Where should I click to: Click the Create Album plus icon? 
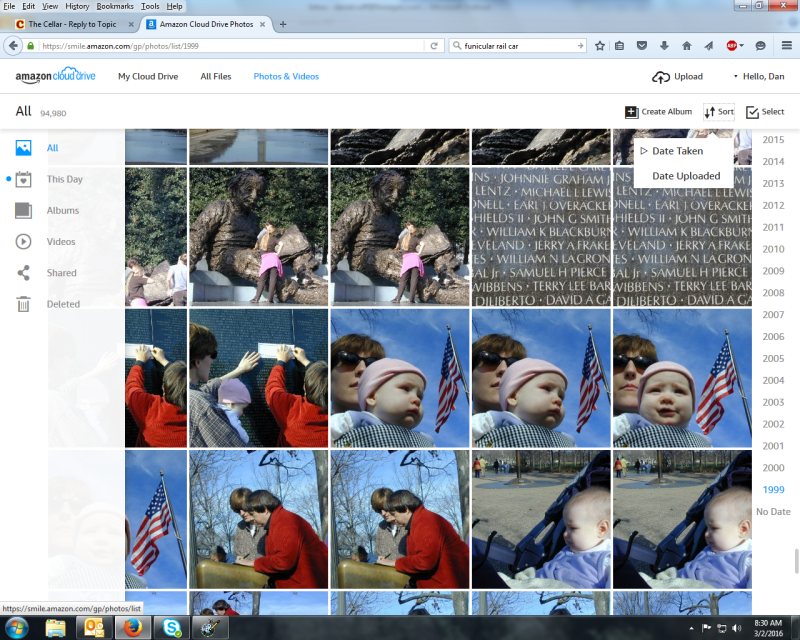pos(631,112)
